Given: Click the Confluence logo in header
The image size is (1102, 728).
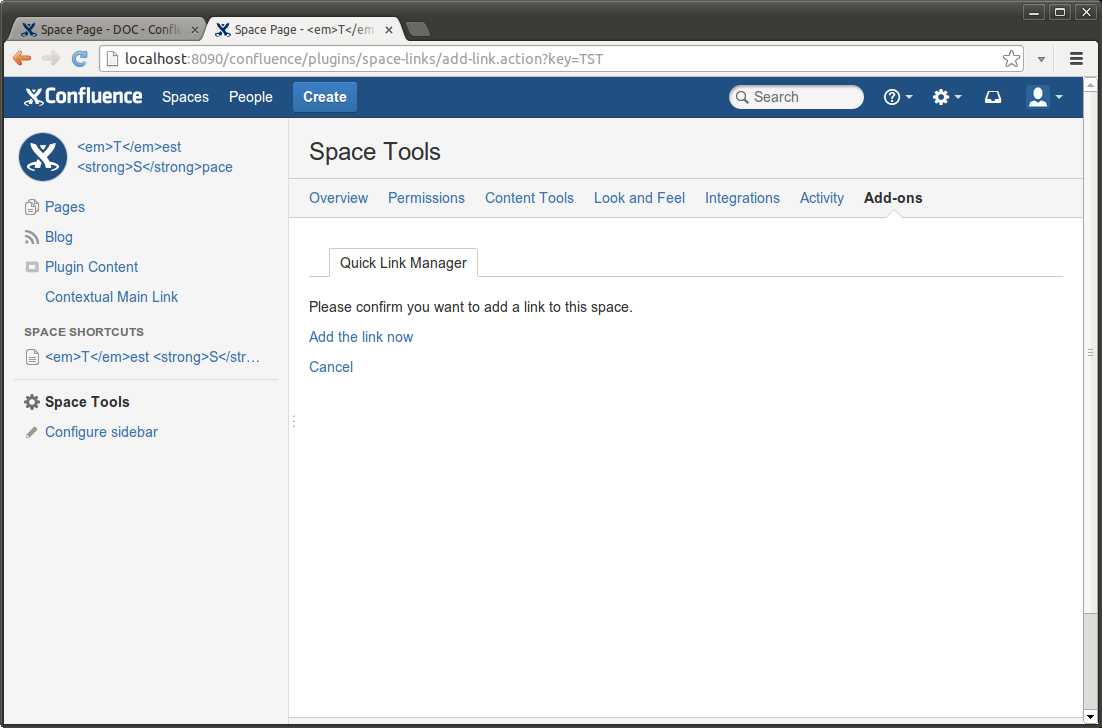Looking at the screenshot, I should [83, 97].
